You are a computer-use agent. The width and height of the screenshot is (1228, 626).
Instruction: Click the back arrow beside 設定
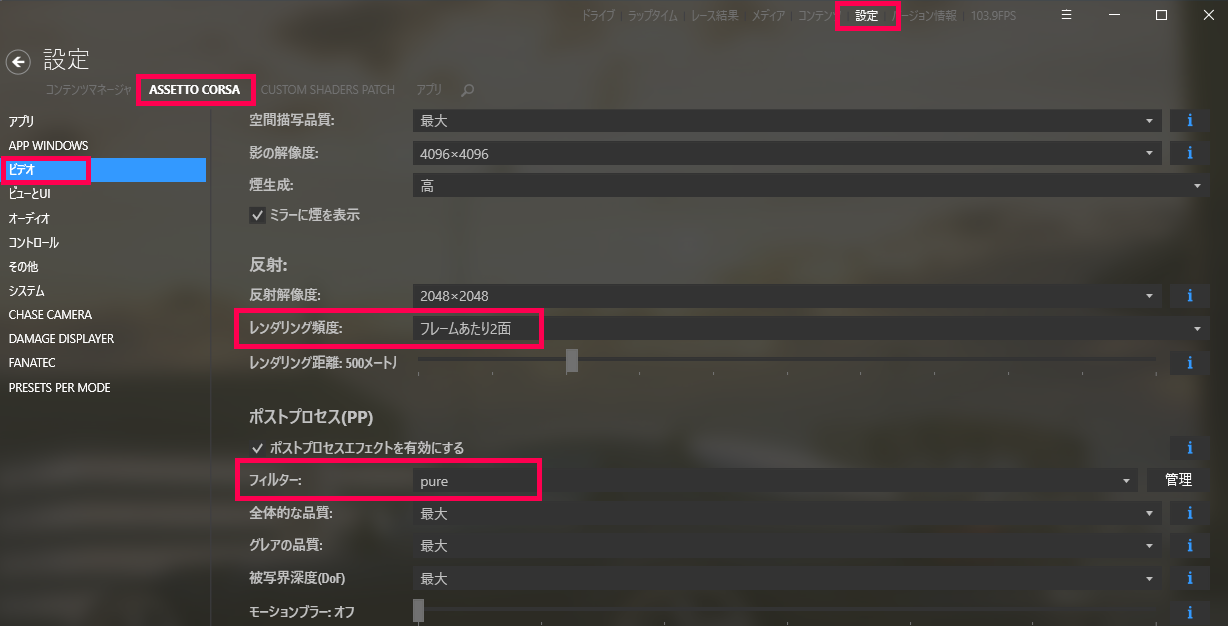click(18, 62)
